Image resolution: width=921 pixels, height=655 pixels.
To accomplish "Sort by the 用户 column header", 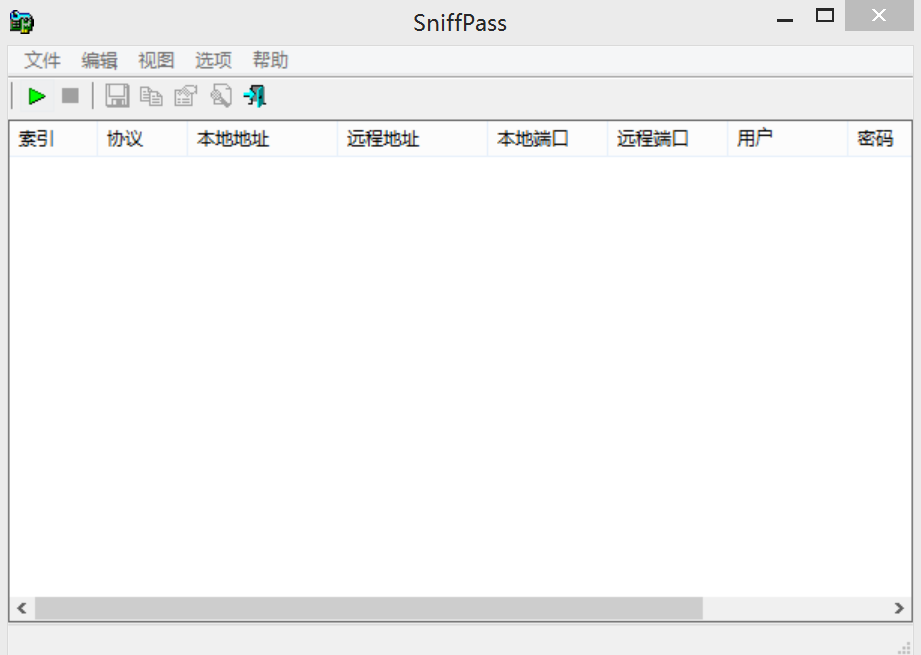I will click(788, 139).
